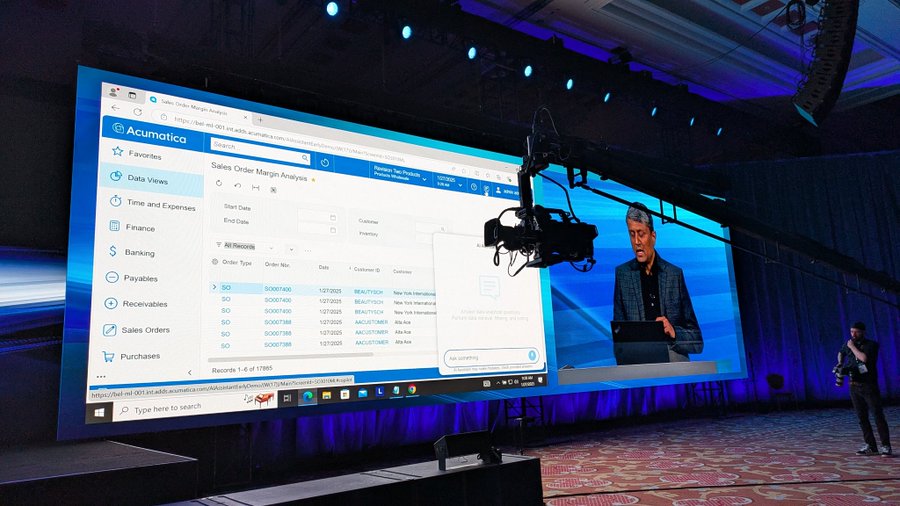This screenshot has width=900, height=506.
Task: Select the Banking dollar sign icon
Action: pyautogui.click(x=113, y=252)
